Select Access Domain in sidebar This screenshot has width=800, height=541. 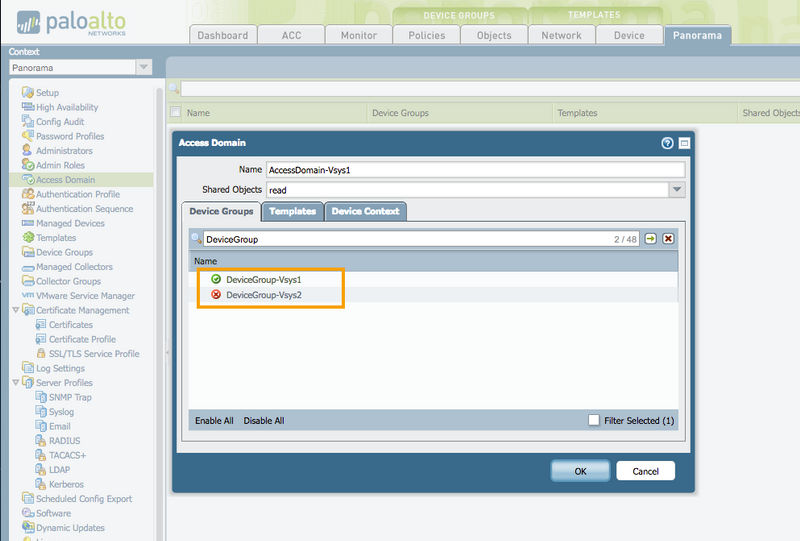coord(81,180)
